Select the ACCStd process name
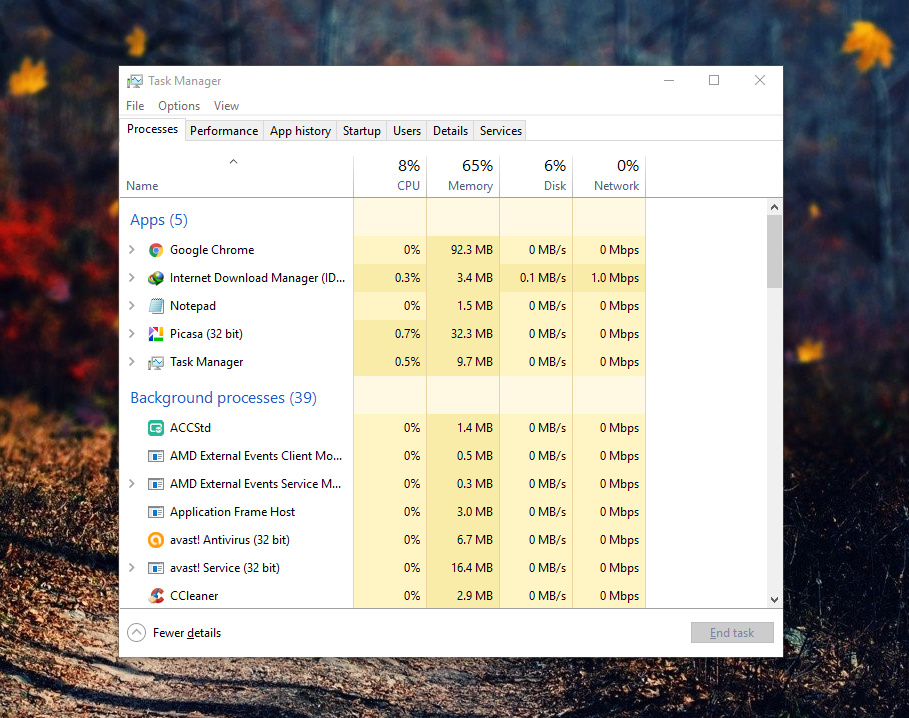The image size is (909, 718). coord(191,428)
